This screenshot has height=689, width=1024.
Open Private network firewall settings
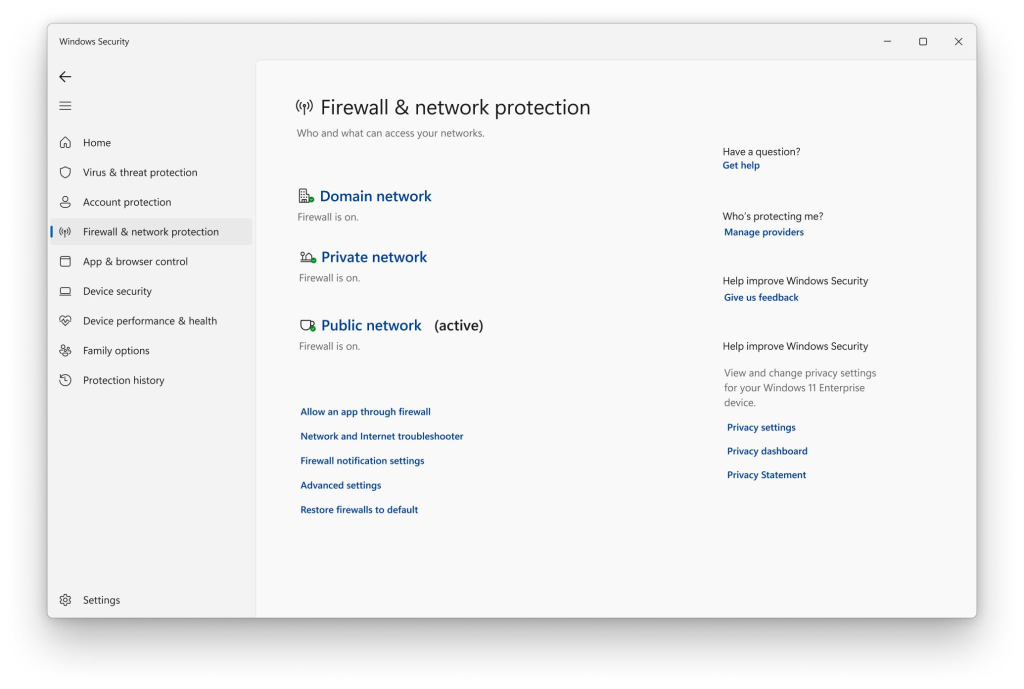tap(374, 258)
